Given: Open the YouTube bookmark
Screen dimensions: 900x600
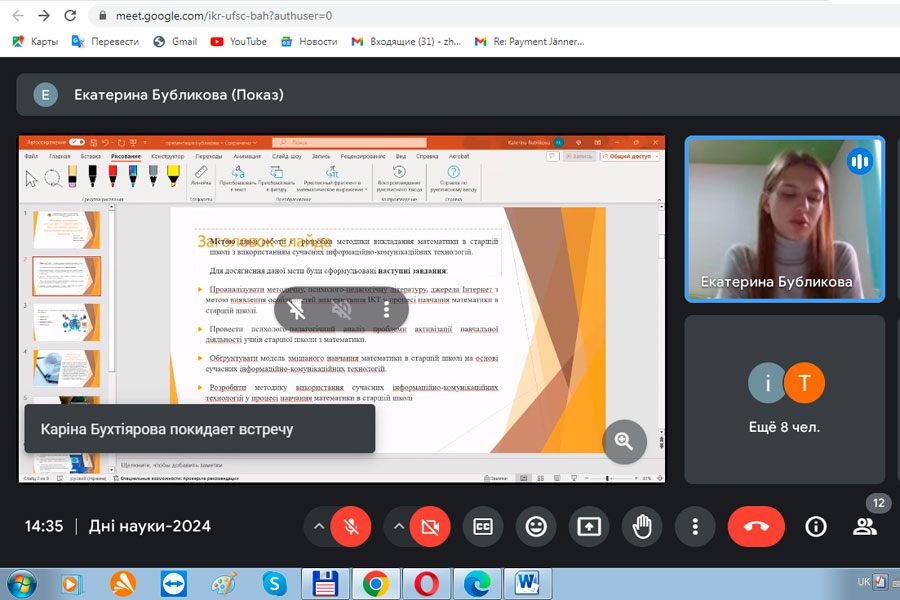Looking at the screenshot, I should 238,42.
